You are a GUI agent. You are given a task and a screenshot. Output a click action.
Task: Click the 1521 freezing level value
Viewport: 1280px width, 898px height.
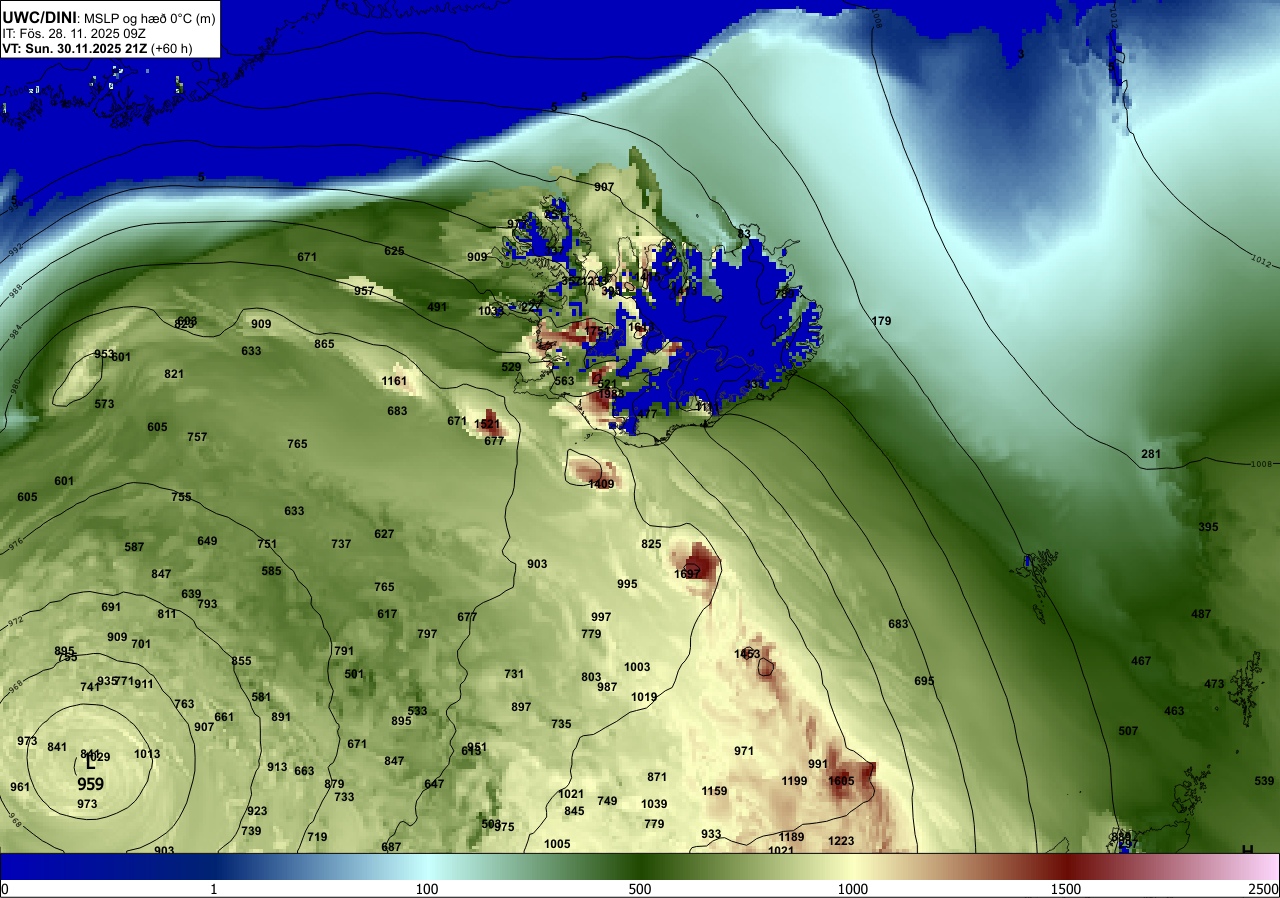tap(487, 425)
